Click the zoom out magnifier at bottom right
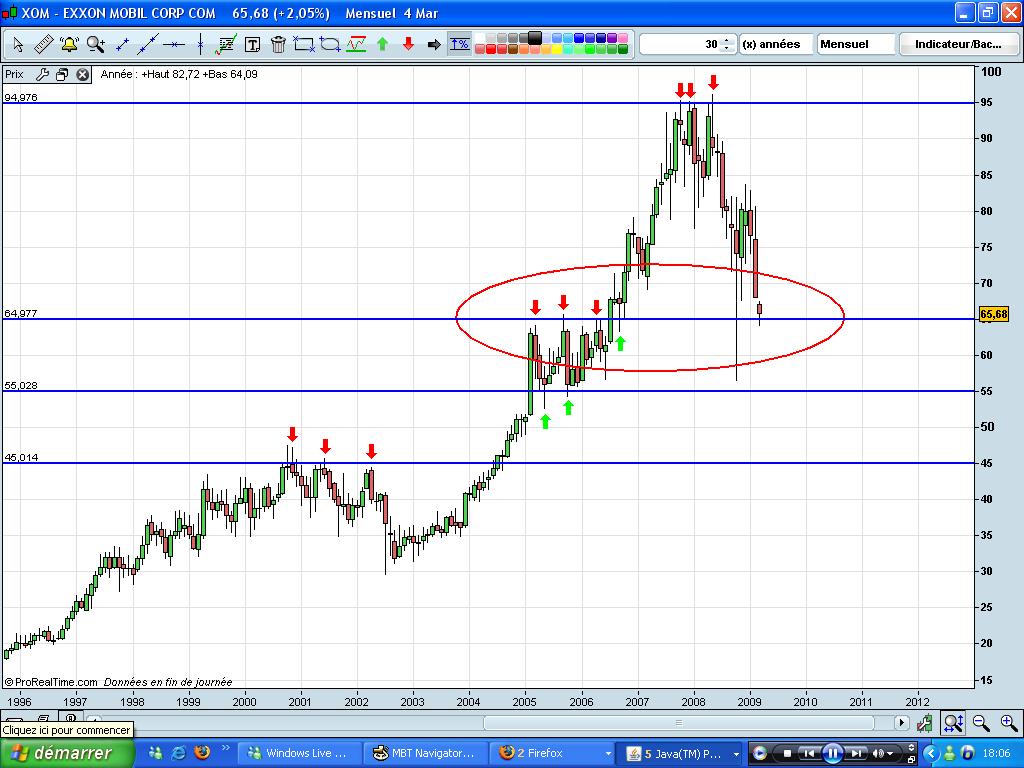Viewport: 1024px width, 768px height. [x=981, y=722]
